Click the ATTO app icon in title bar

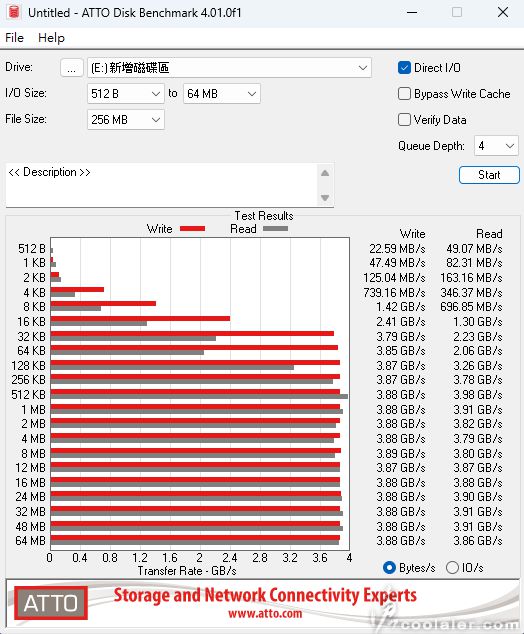click(14, 12)
